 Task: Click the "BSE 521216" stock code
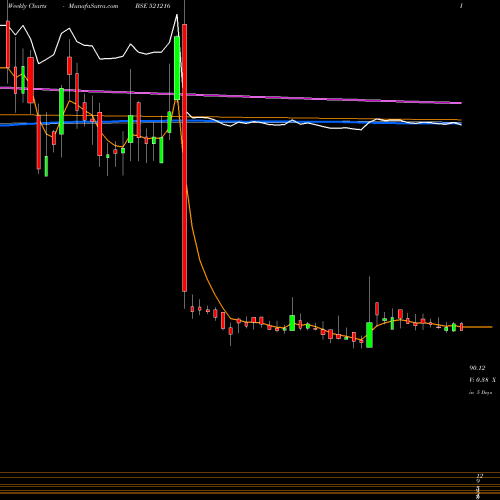point(153,6)
